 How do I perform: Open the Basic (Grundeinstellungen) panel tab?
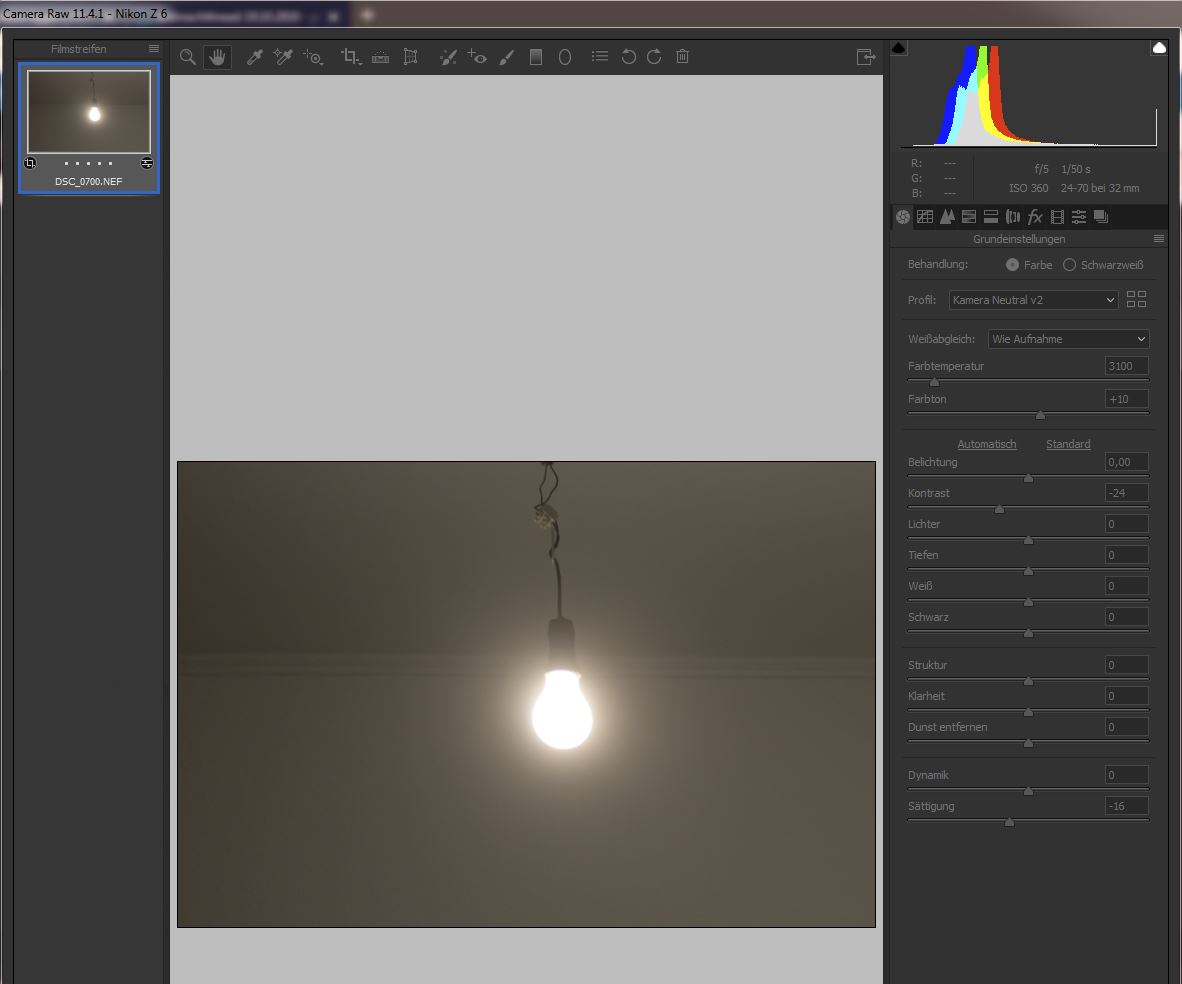tap(903, 217)
